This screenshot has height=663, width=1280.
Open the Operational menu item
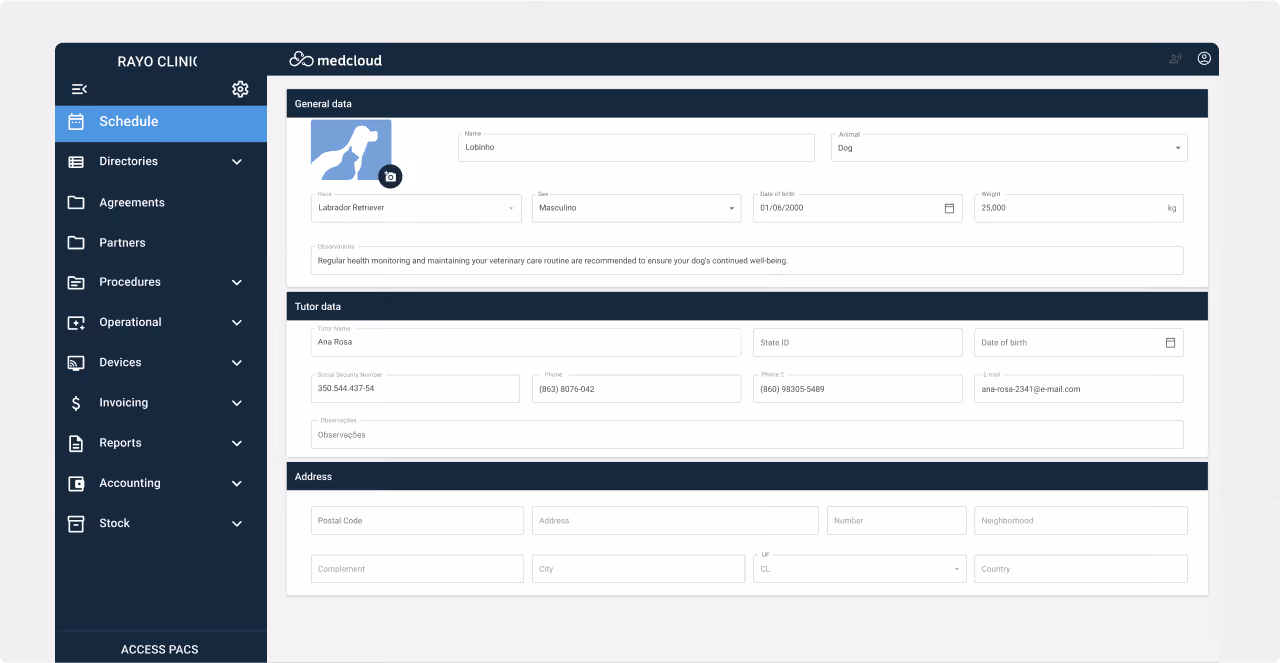[x=130, y=322]
